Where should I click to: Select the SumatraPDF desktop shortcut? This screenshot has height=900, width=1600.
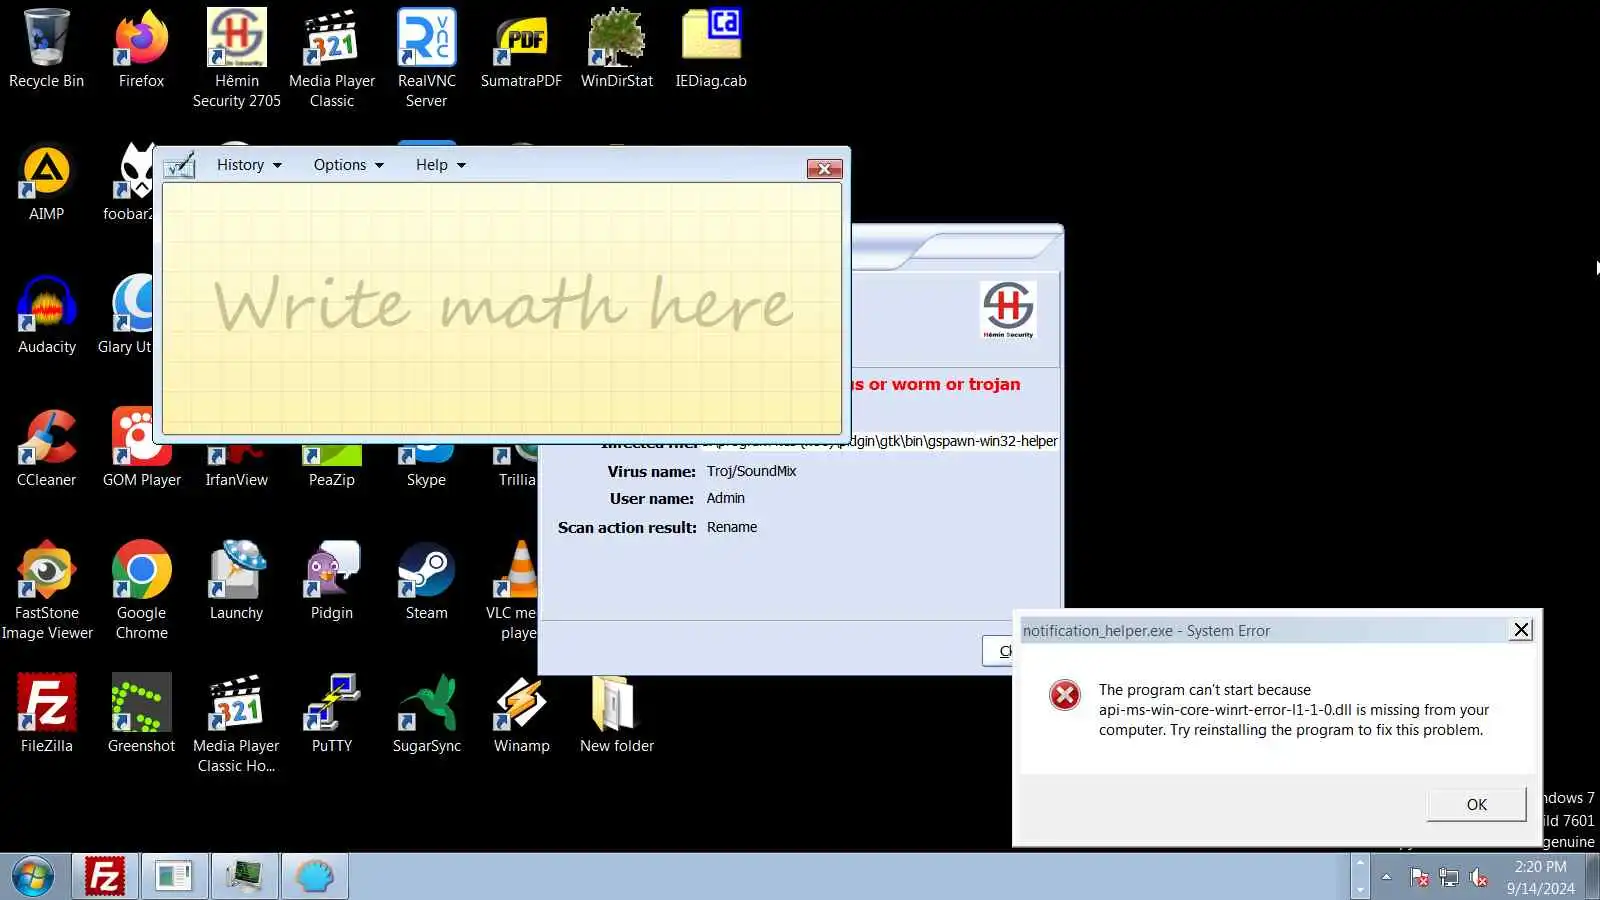pos(521,49)
